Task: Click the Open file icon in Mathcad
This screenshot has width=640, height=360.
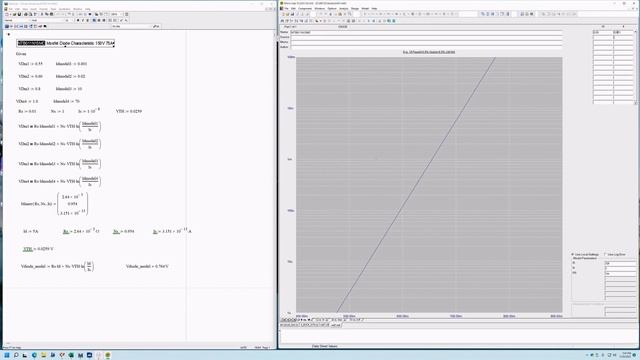Action: click(15, 14)
